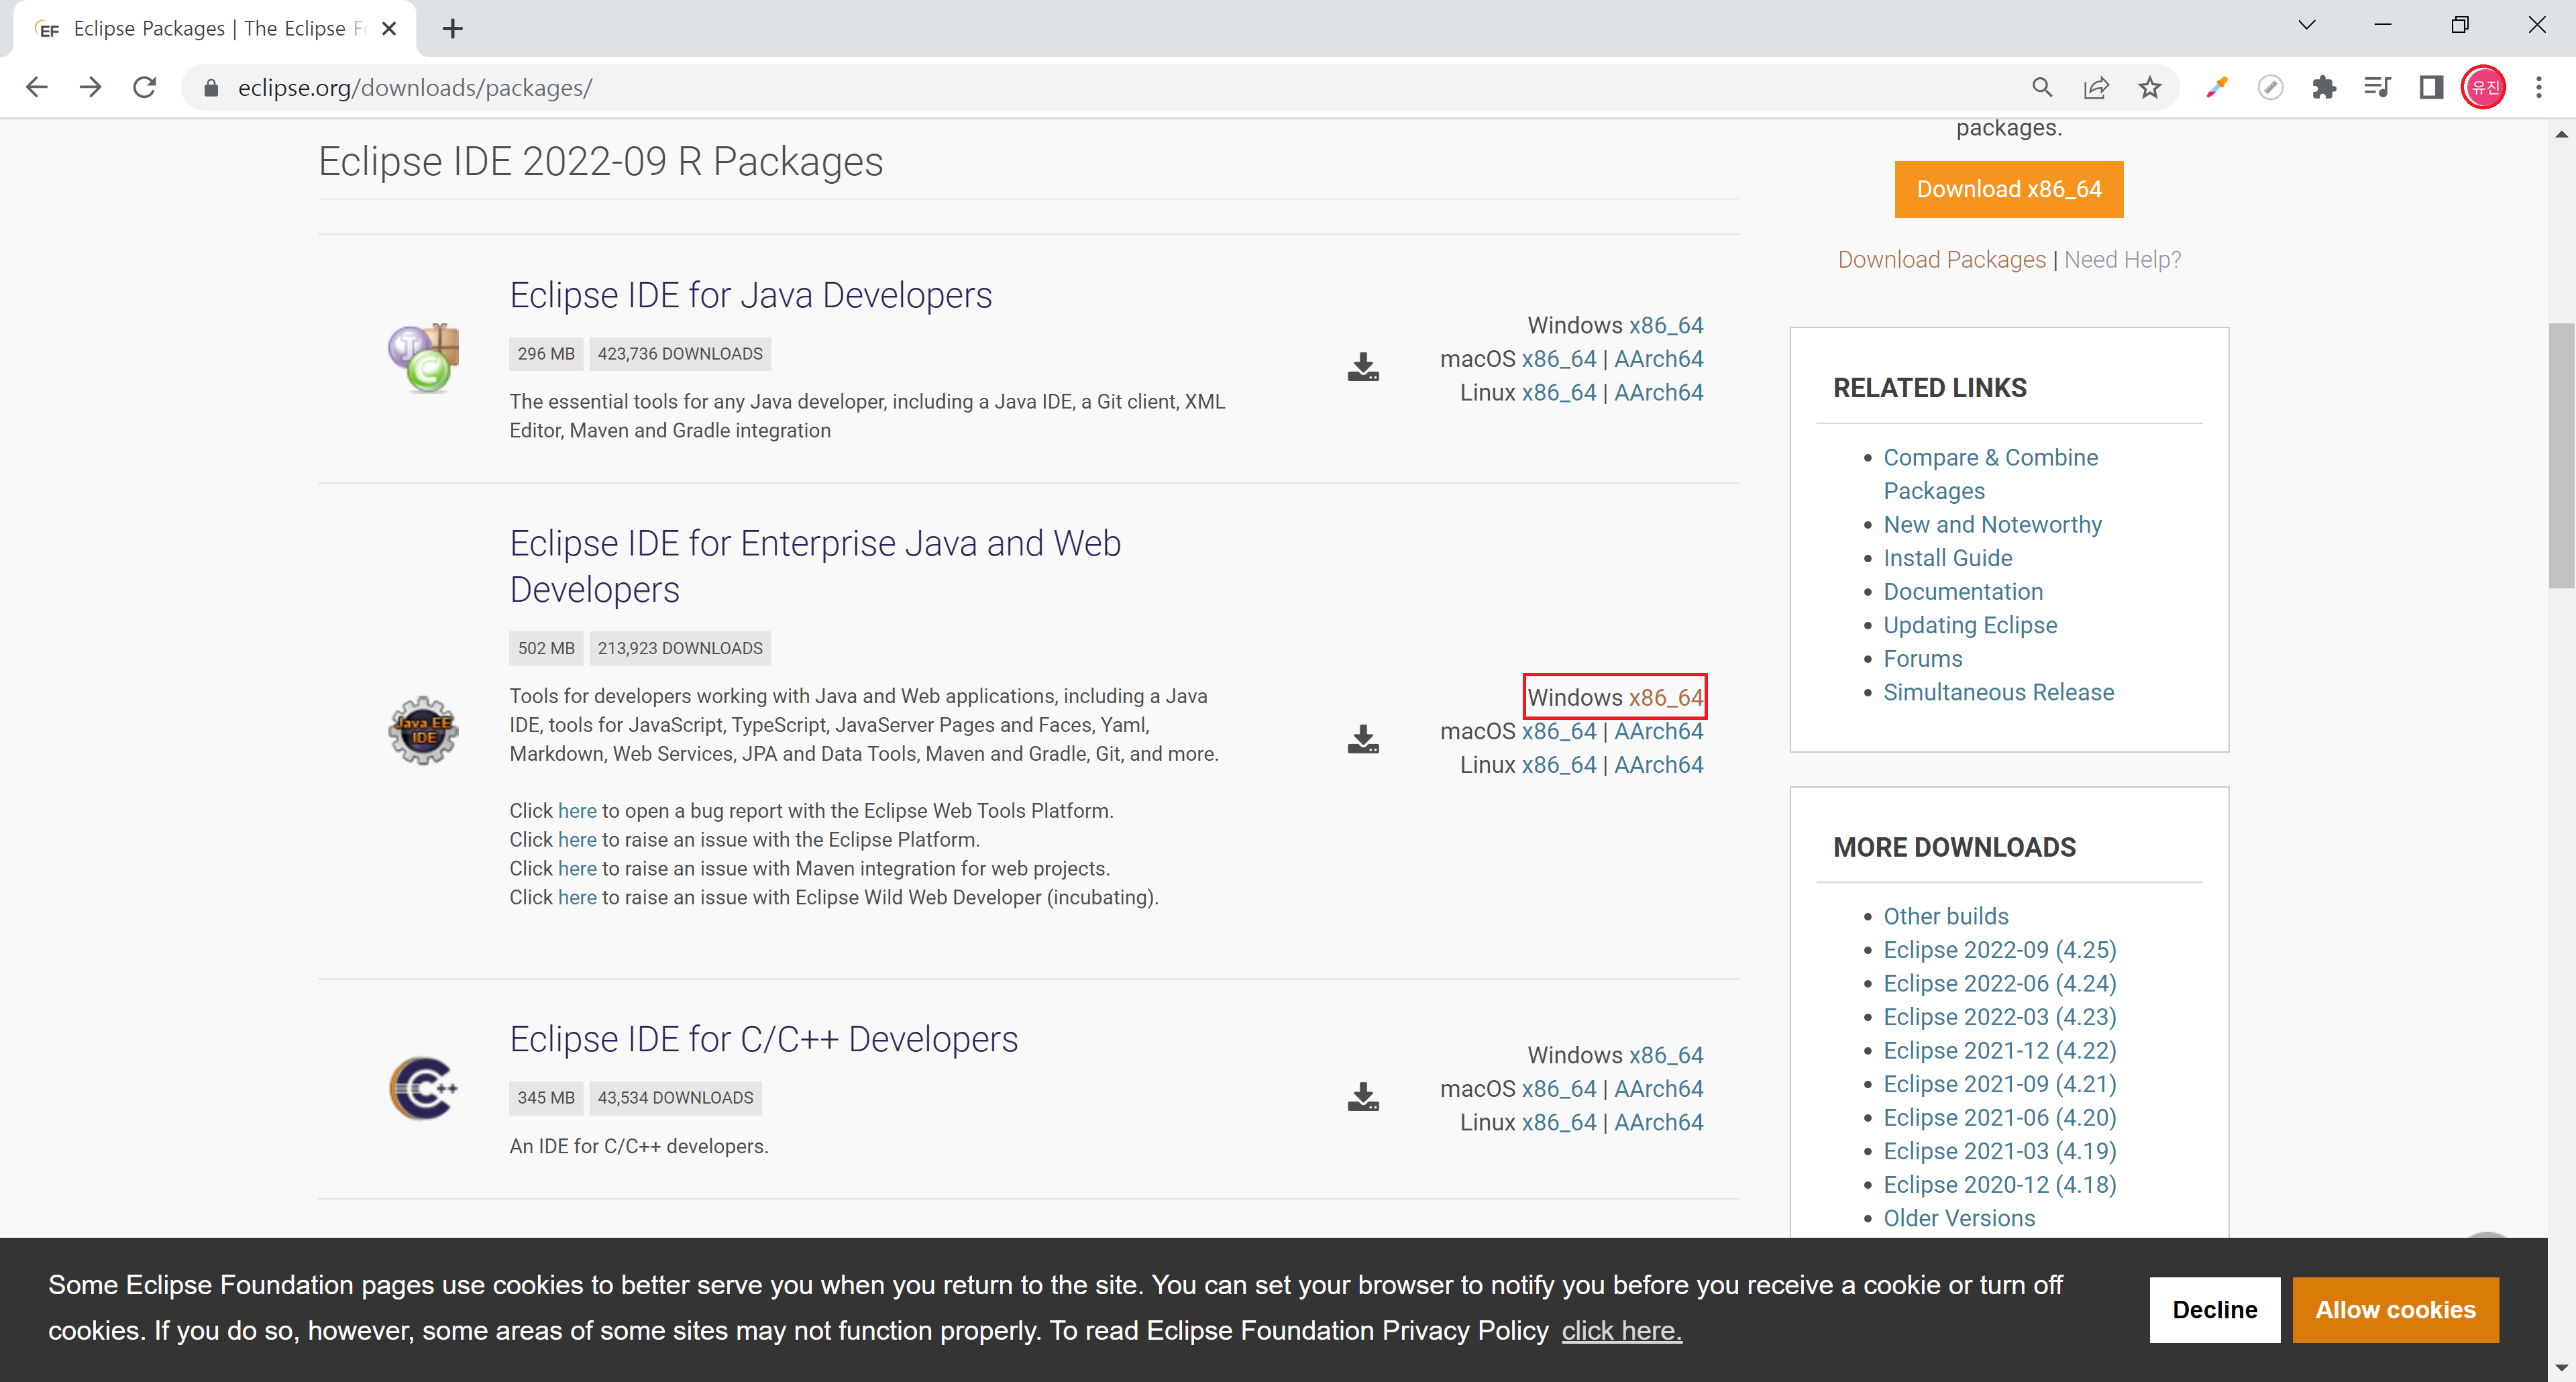The height and width of the screenshot is (1382, 2576).
Task: Allow cookies in the banner
Action: (x=2395, y=1310)
